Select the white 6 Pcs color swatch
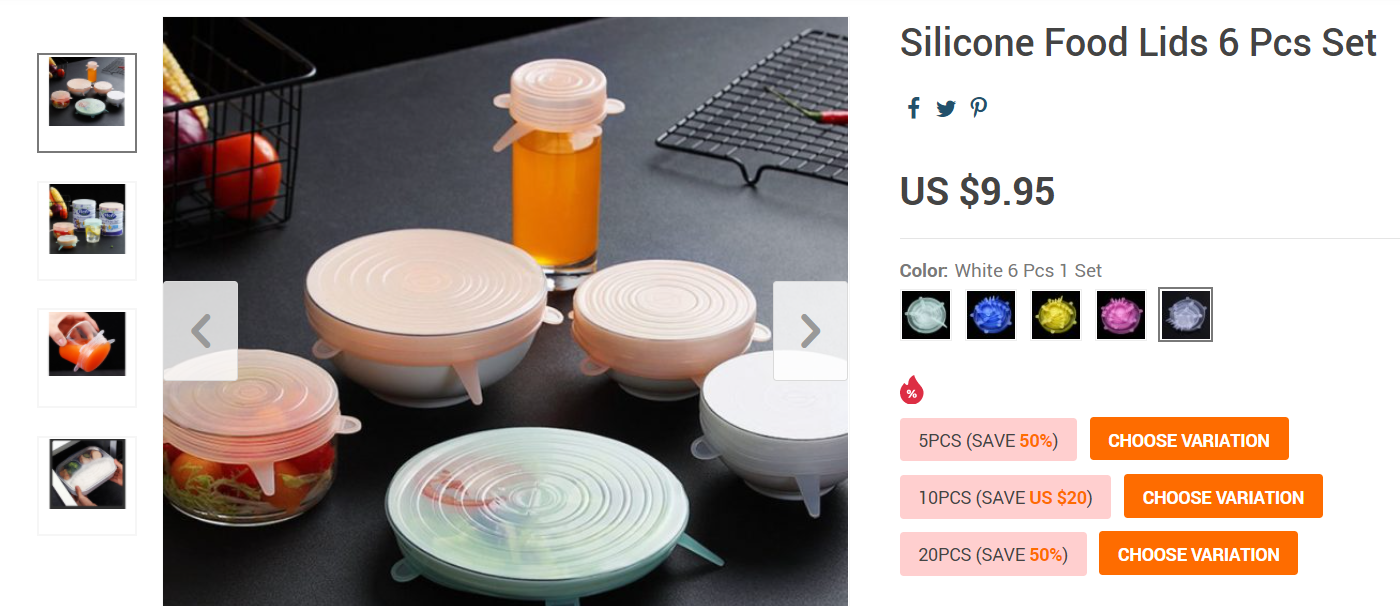The height and width of the screenshot is (606, 1400). coord(1186,315)
